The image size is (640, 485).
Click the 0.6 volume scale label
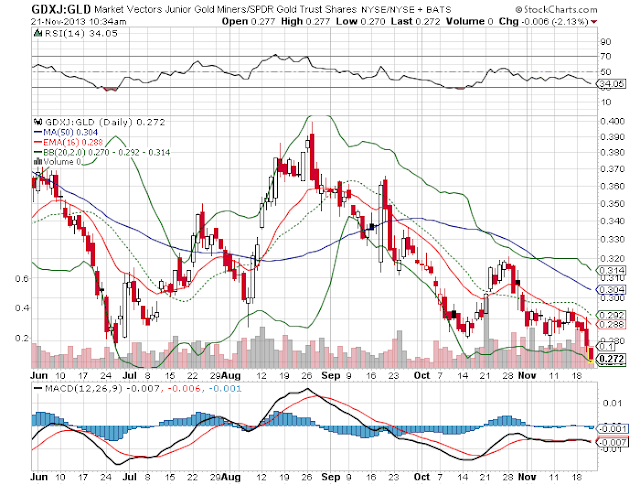point(22,279)
